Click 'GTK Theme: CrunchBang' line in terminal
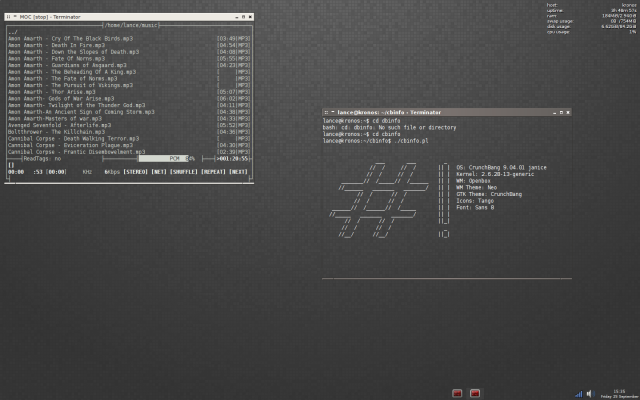Screen dimensions: 640x400 tap(489, 194)
